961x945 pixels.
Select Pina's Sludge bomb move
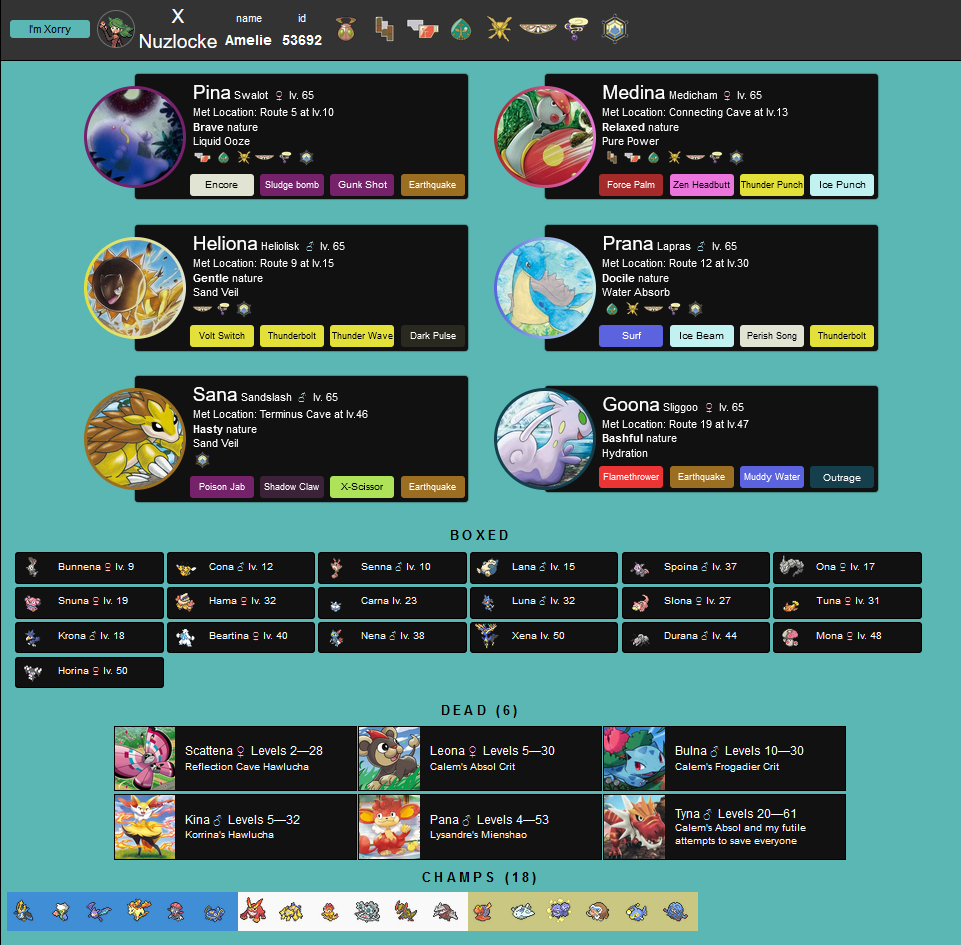(x=292, y=184)
